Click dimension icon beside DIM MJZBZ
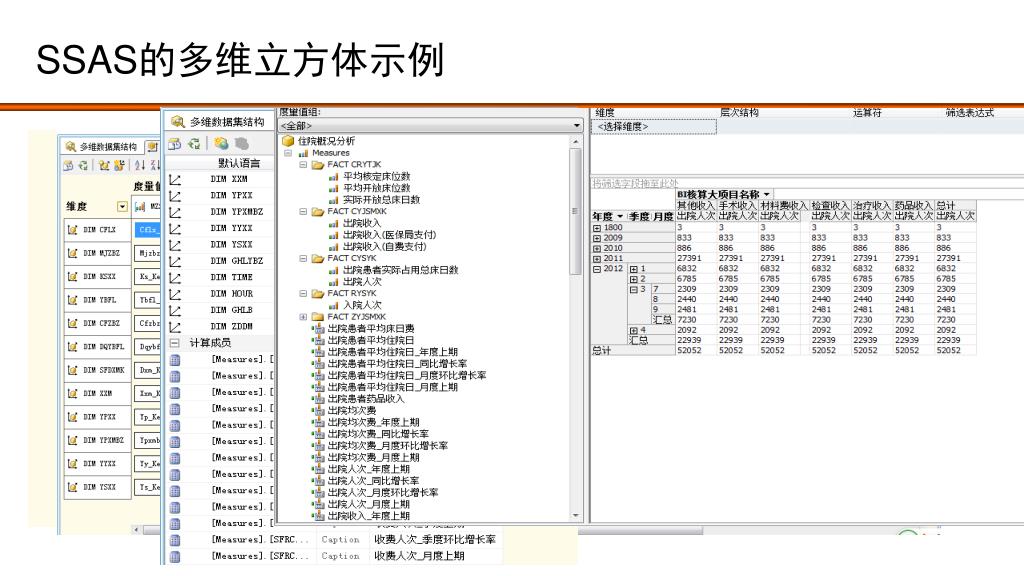 [x=72, y=253]
